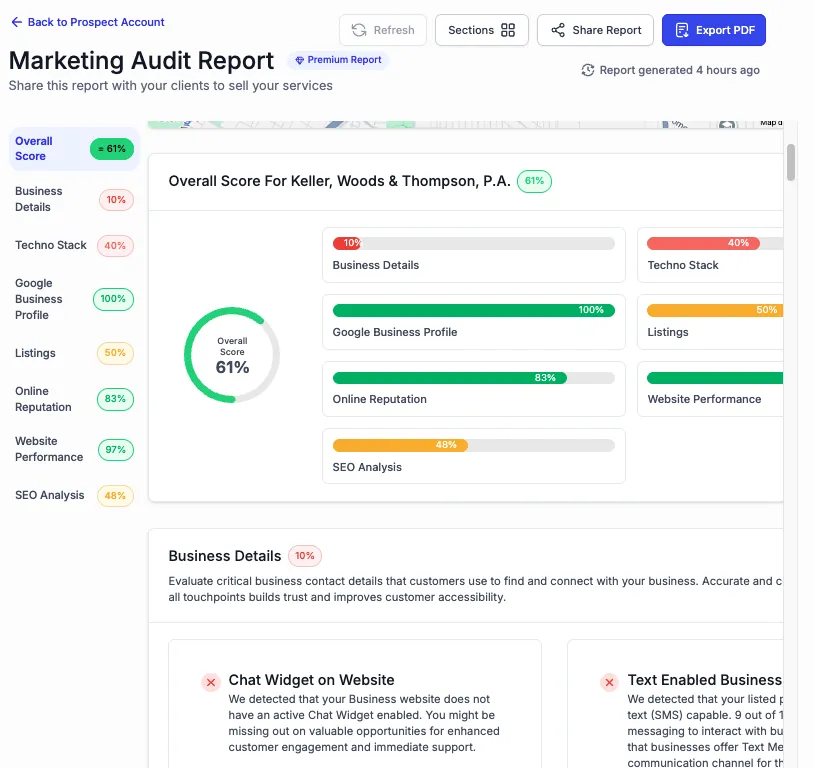
Task: Click the 61% badge beside the title
Action: (534, 181)
